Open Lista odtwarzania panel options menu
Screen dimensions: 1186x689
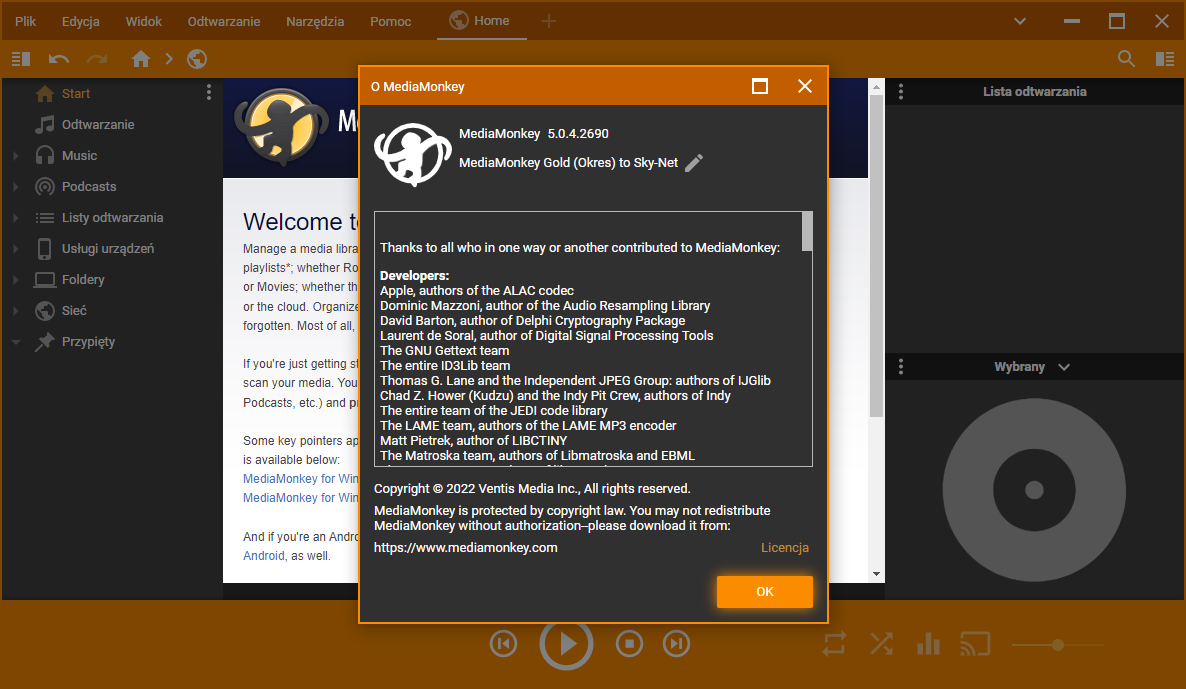901,92
